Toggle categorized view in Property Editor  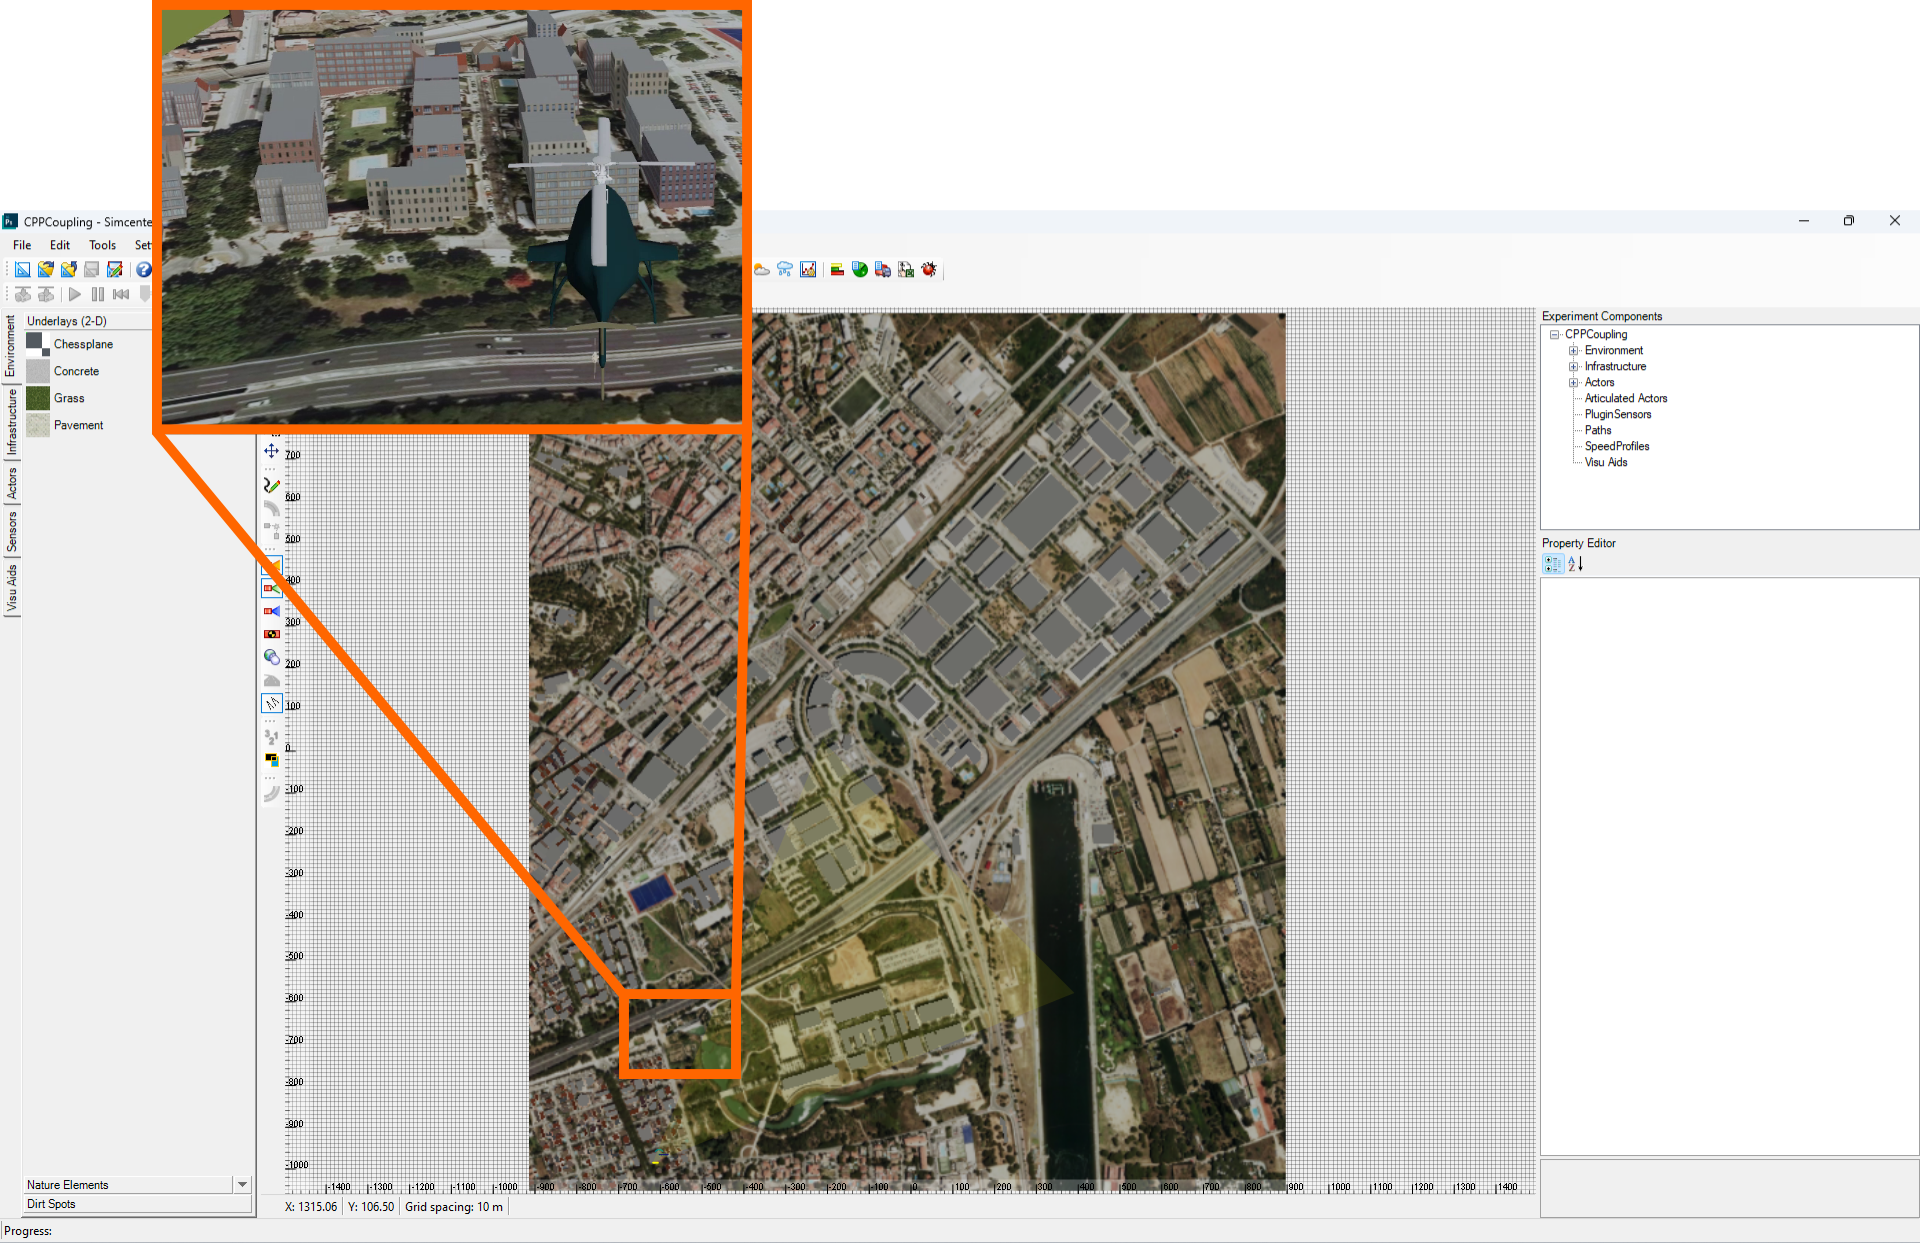point(1552,564)
